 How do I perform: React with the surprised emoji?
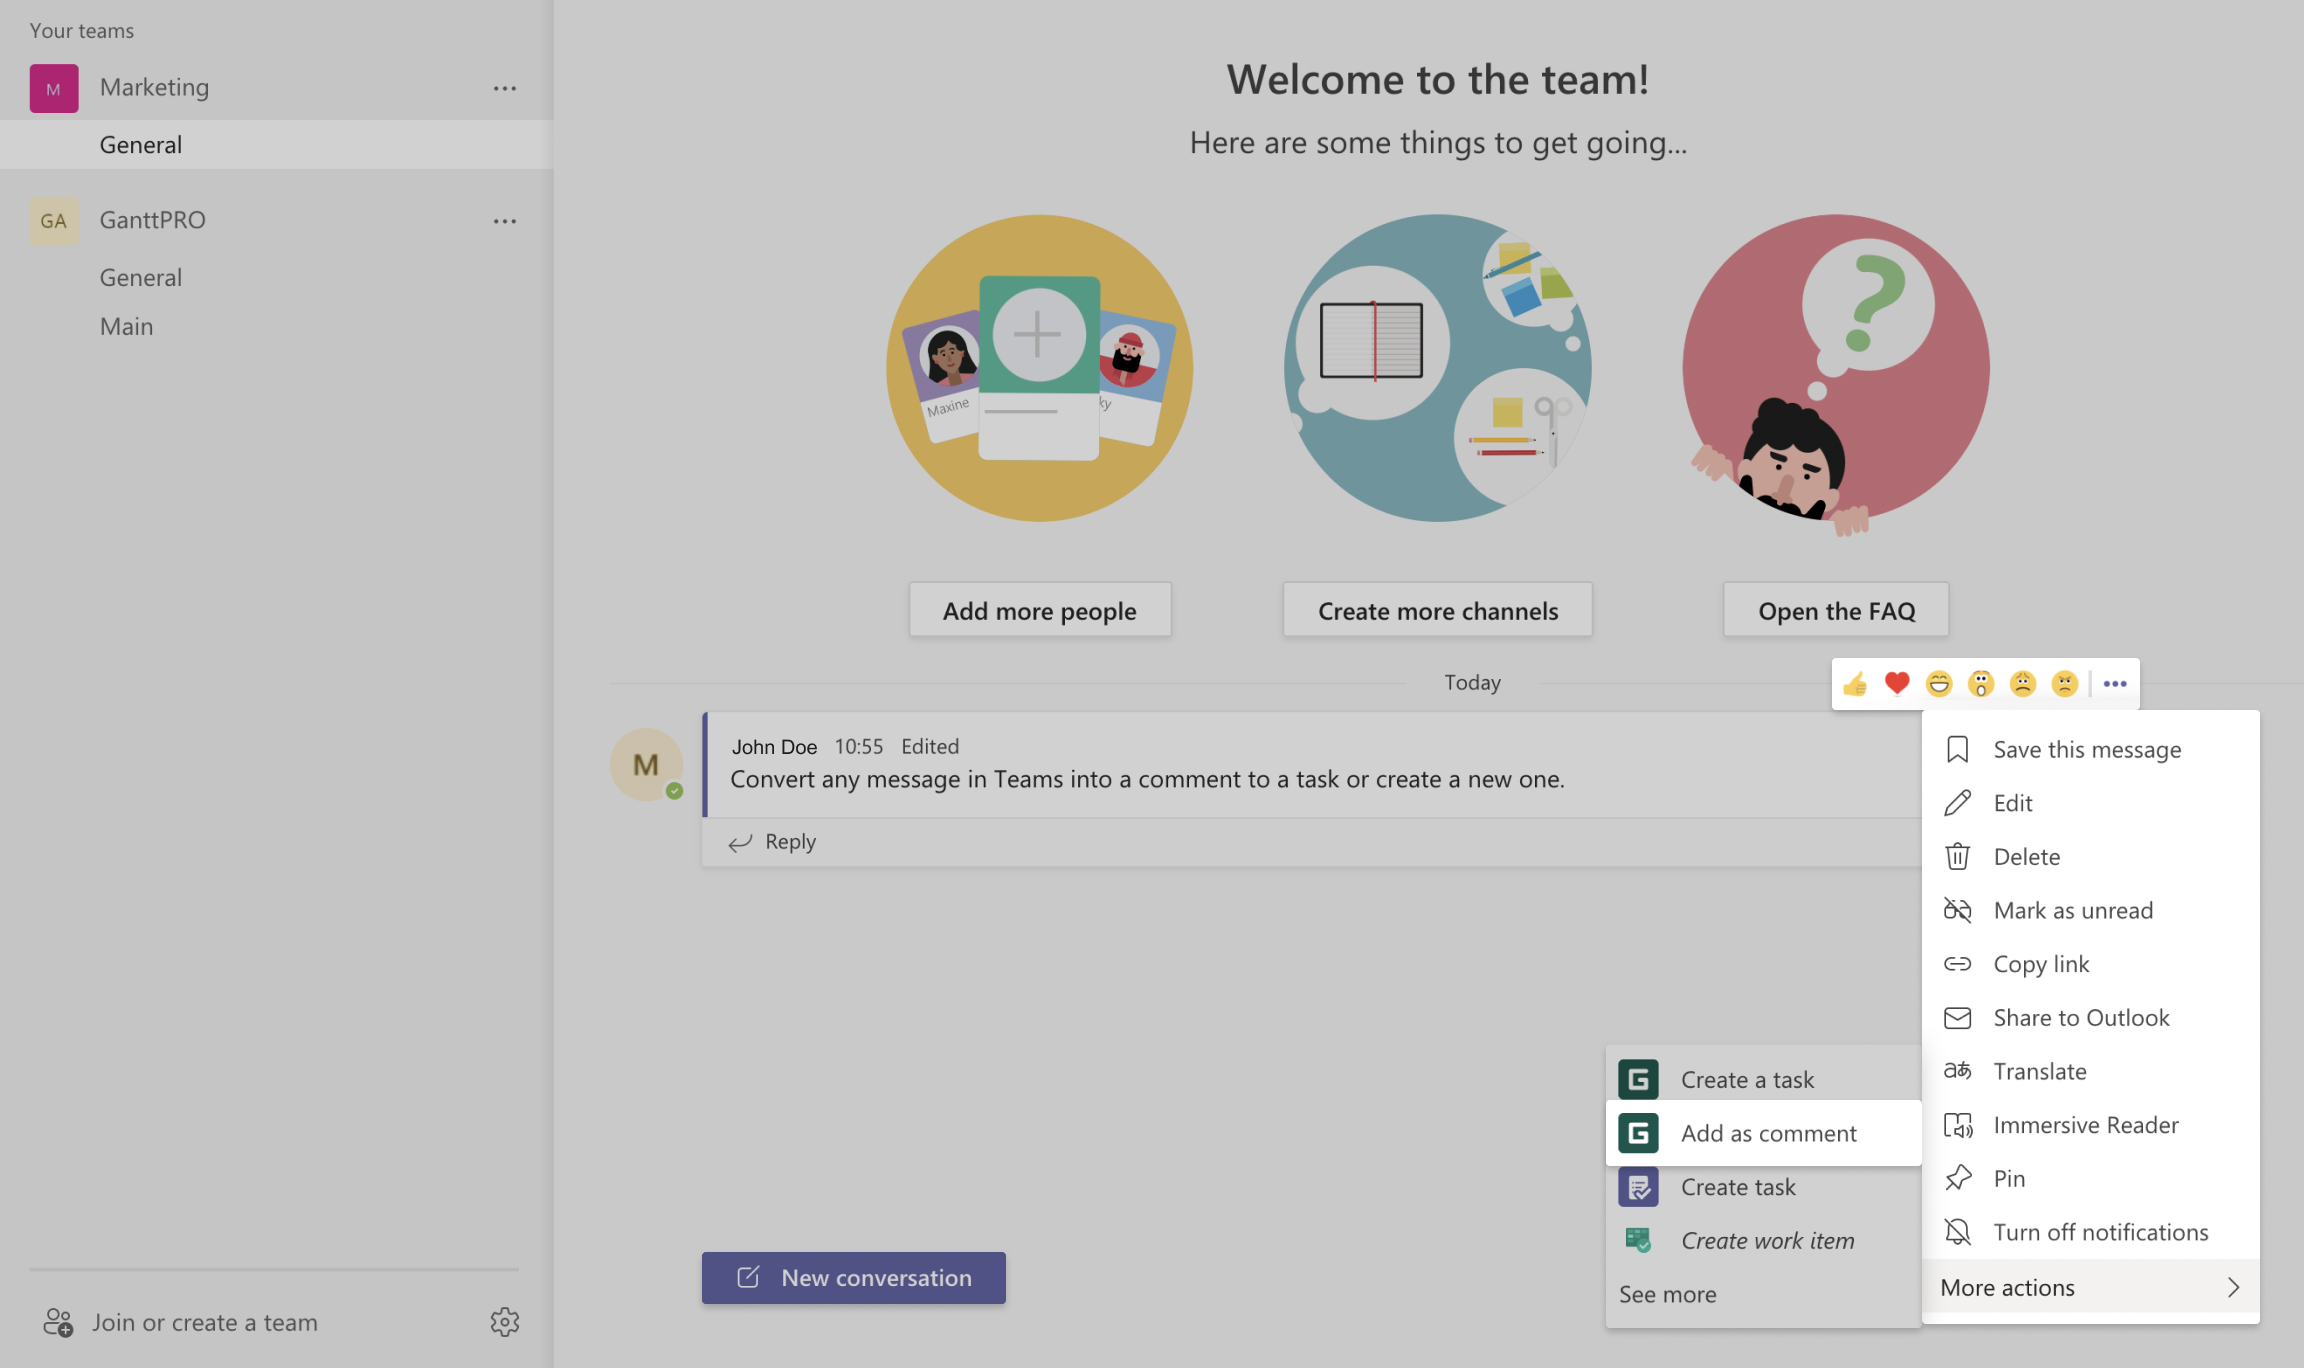tap(1981, 683)
